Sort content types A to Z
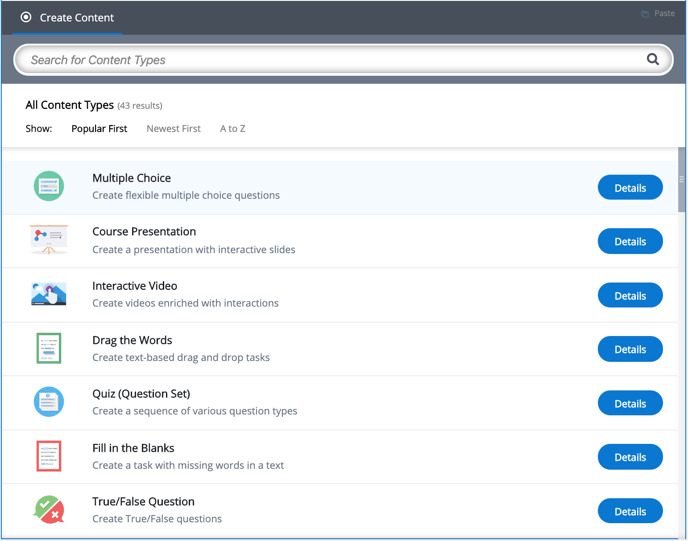The height and width of the screenshot is (541, 688). 232,129
